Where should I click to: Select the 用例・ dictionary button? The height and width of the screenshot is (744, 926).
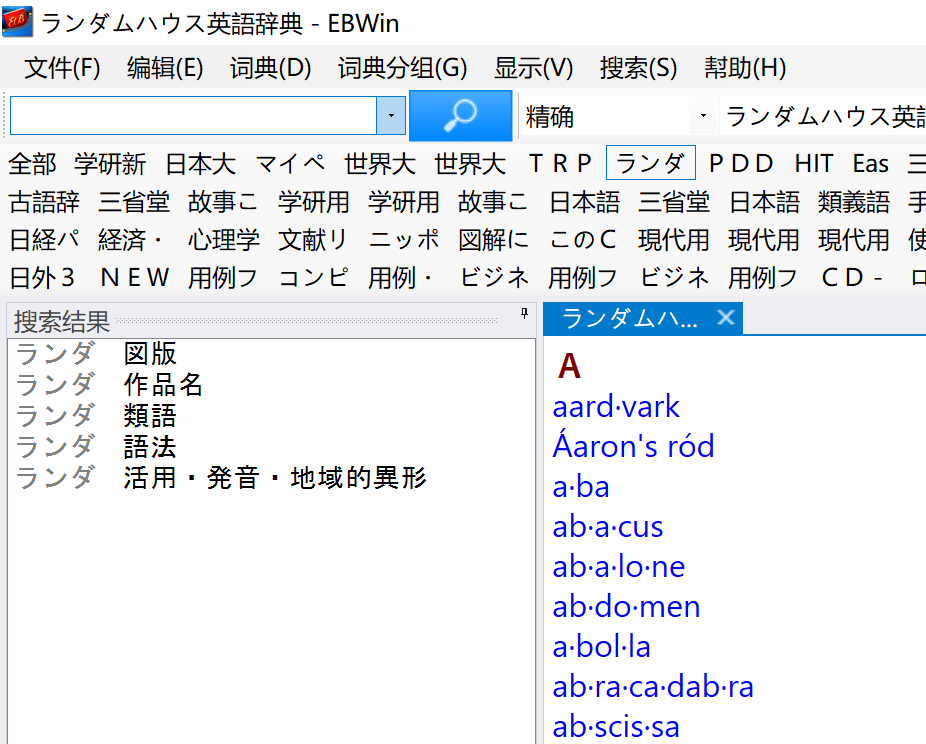[400, 278]
